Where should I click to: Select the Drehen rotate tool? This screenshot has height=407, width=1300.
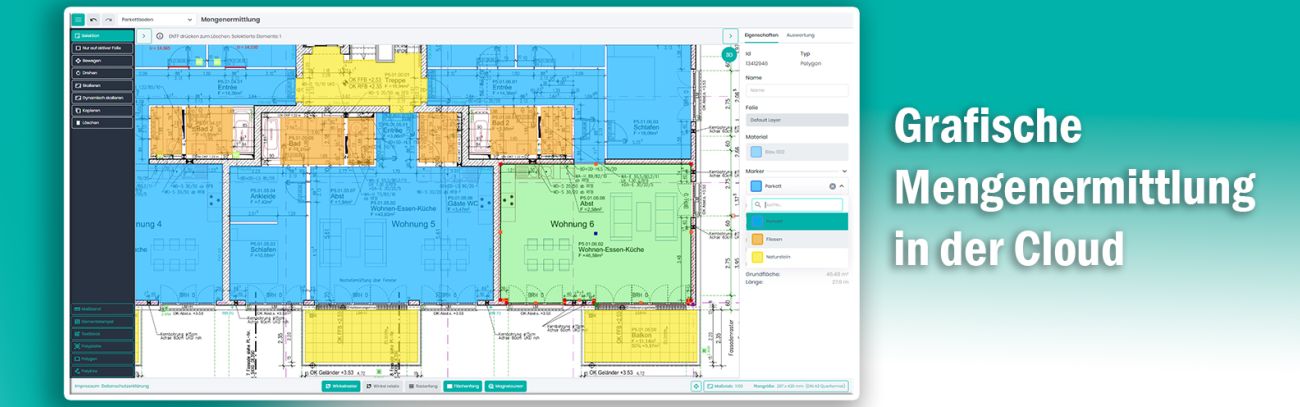102,73
